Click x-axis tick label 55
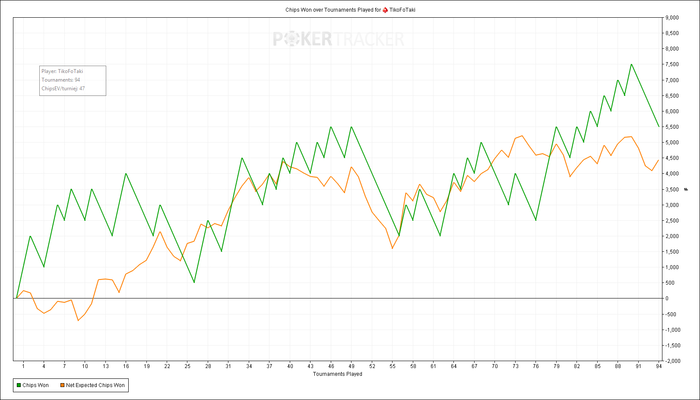Image resolution: width=700 pixels, height=400 pixels. pyautogui.click(x=392, y=366)
